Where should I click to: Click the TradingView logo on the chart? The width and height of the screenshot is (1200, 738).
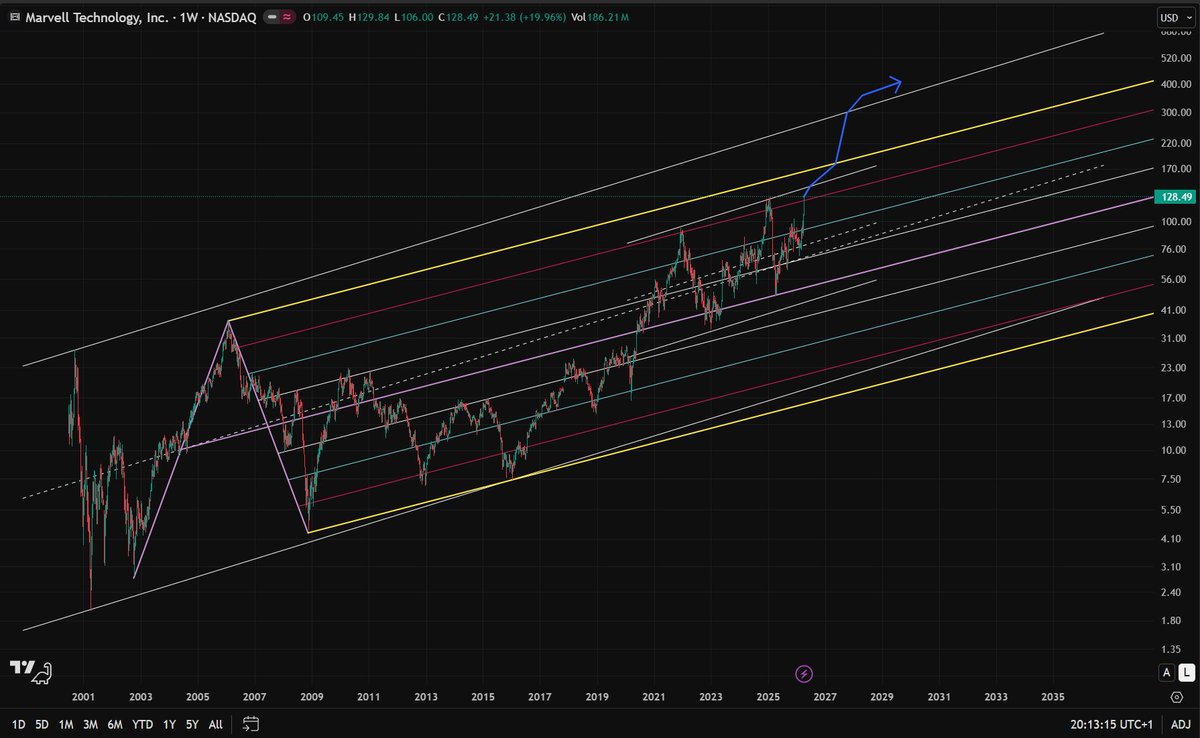pyautogui.click(x=30, y=671)
